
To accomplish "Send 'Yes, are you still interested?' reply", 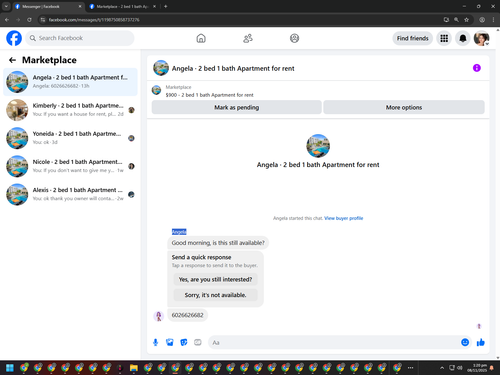I will (x=215, y=279).
